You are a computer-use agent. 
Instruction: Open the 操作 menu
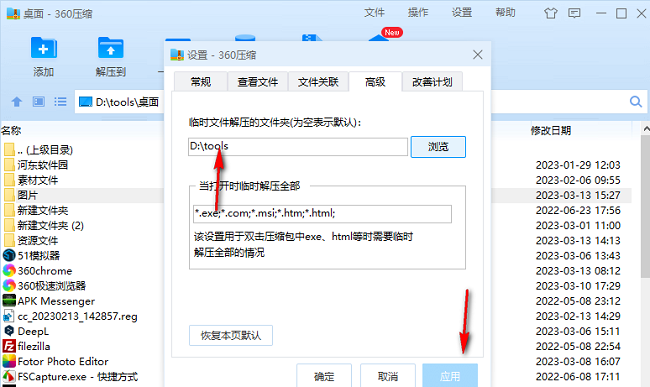pyautogui.click(x=418, y=13)
